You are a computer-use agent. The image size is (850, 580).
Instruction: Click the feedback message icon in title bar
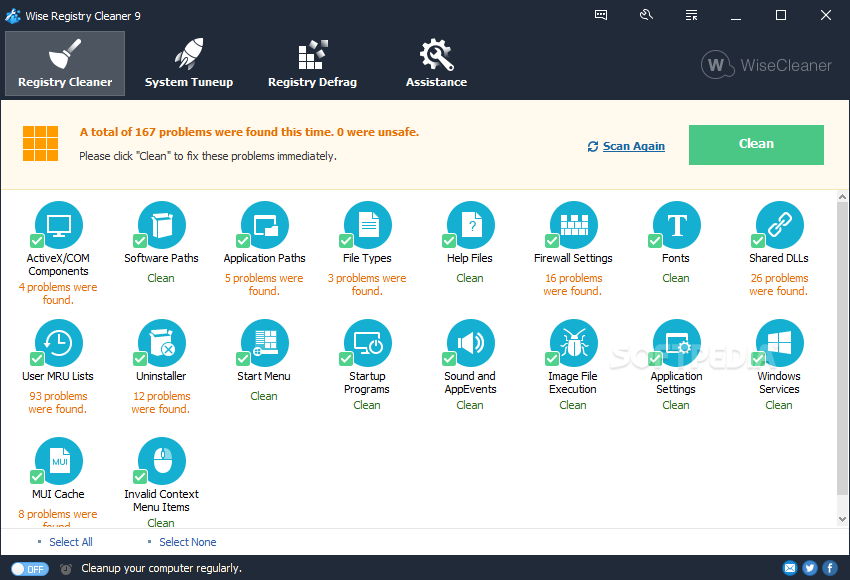[x=601, y=15]
